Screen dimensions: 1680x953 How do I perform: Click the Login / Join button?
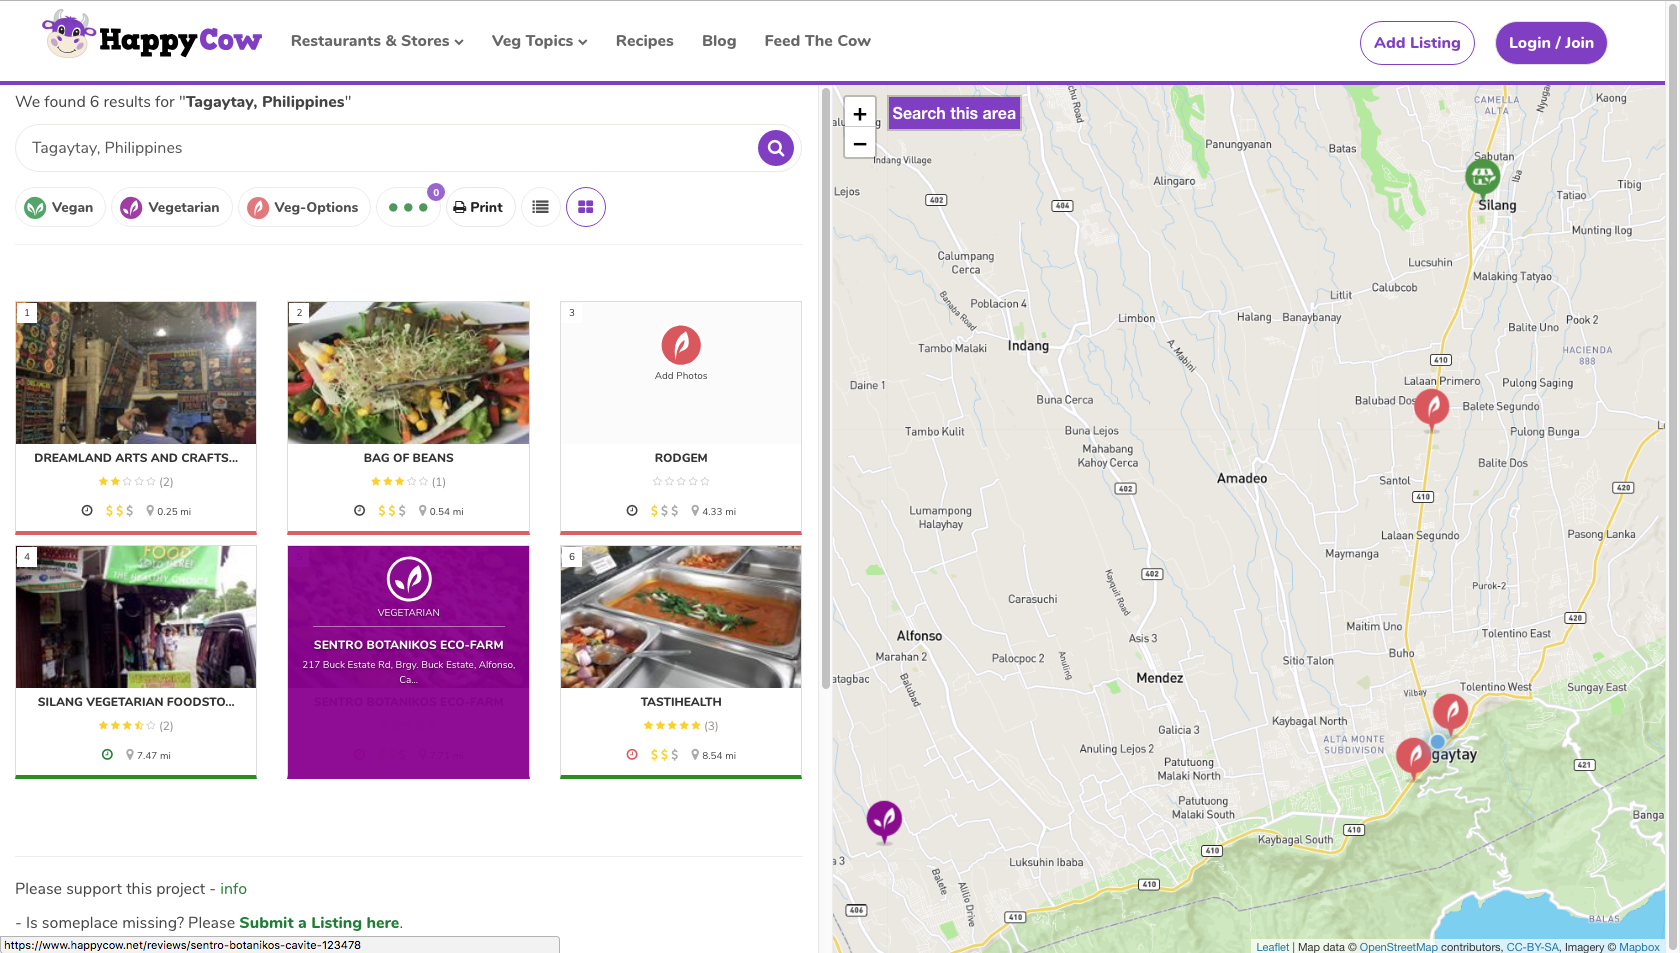(x=1551, y=43)
